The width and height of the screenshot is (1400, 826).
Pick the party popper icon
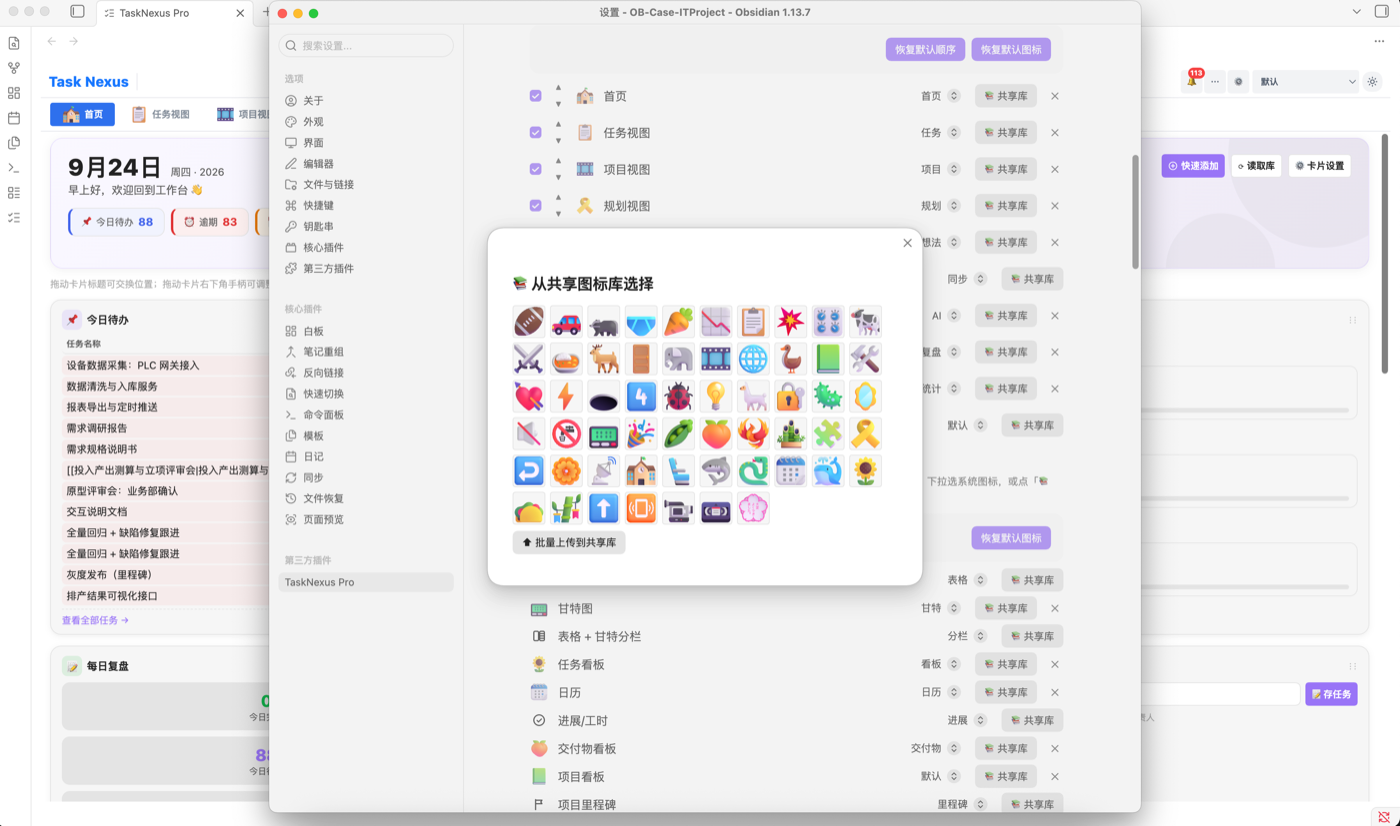point(641,434)
